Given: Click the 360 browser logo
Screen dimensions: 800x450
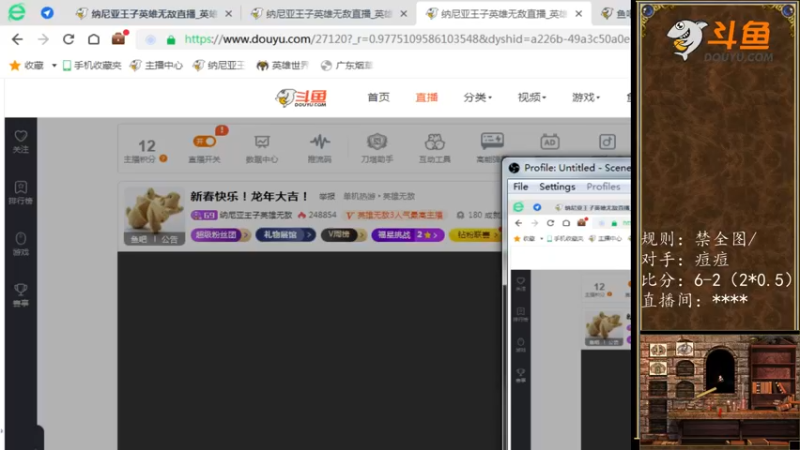Looking at the screenshot, I should [x=17, y=12].
